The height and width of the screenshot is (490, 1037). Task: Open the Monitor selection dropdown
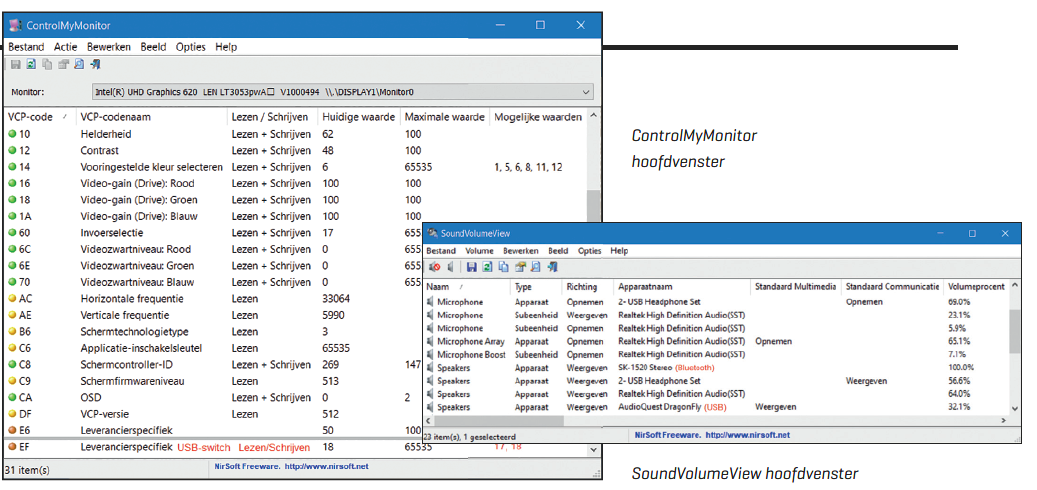point(343,92)
